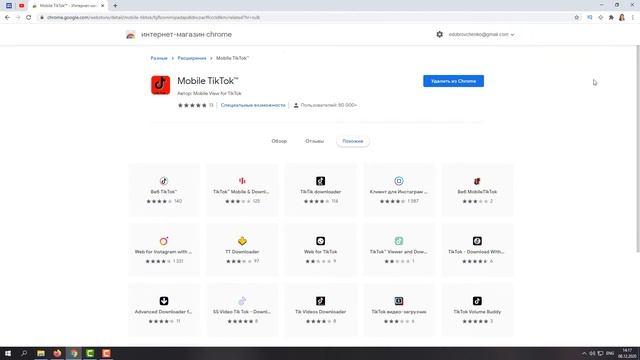Open the TikTok Mobile & Downloader extension icon

point(242,181)
